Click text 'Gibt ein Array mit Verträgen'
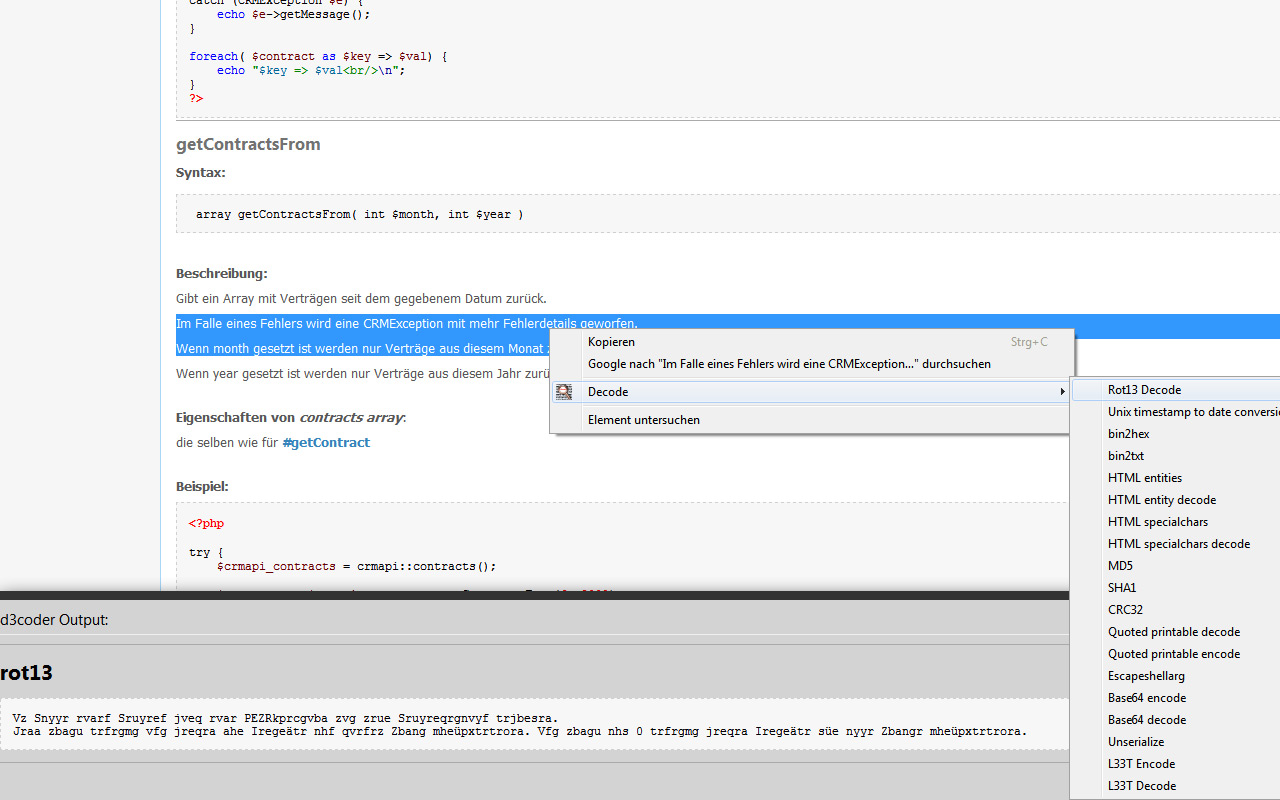This screenshot has height=800, width=1280. coord(361,299)
